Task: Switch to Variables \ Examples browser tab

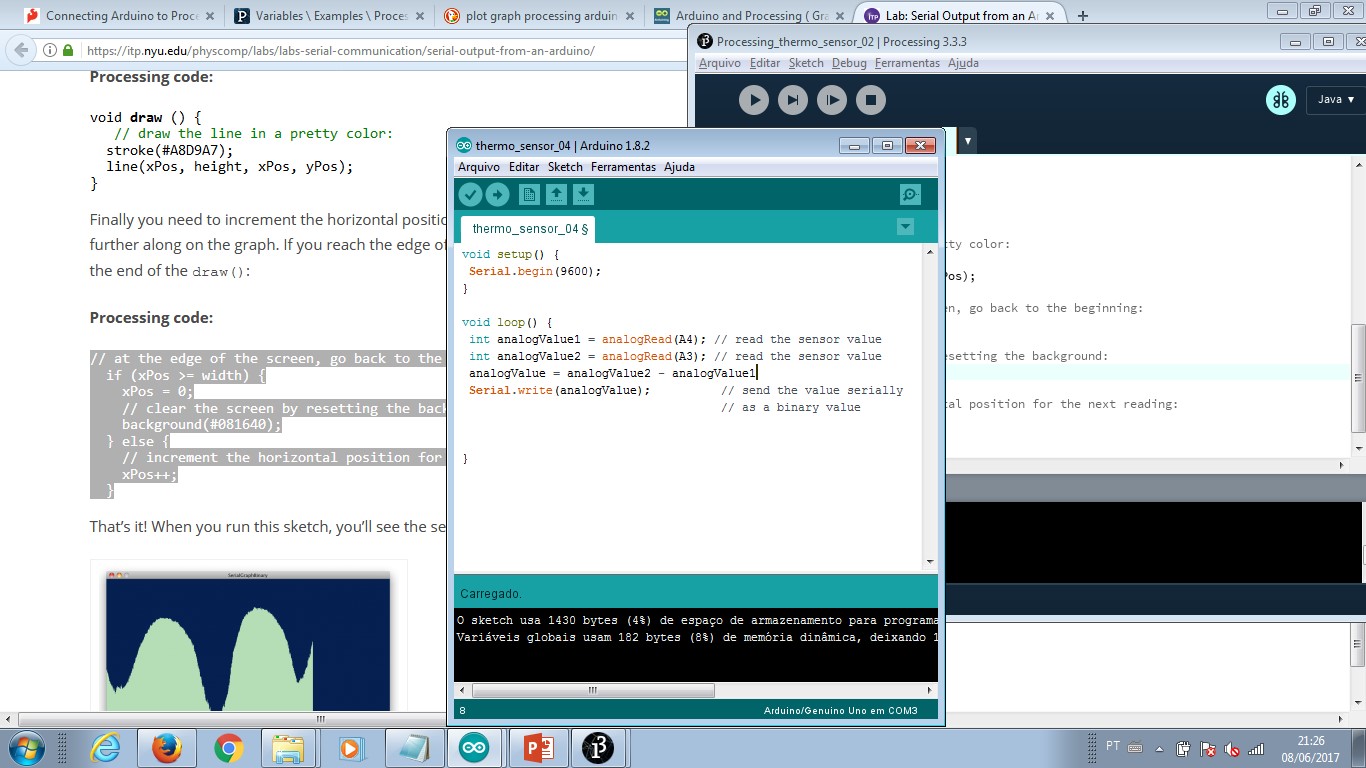Action: [330, 16]
